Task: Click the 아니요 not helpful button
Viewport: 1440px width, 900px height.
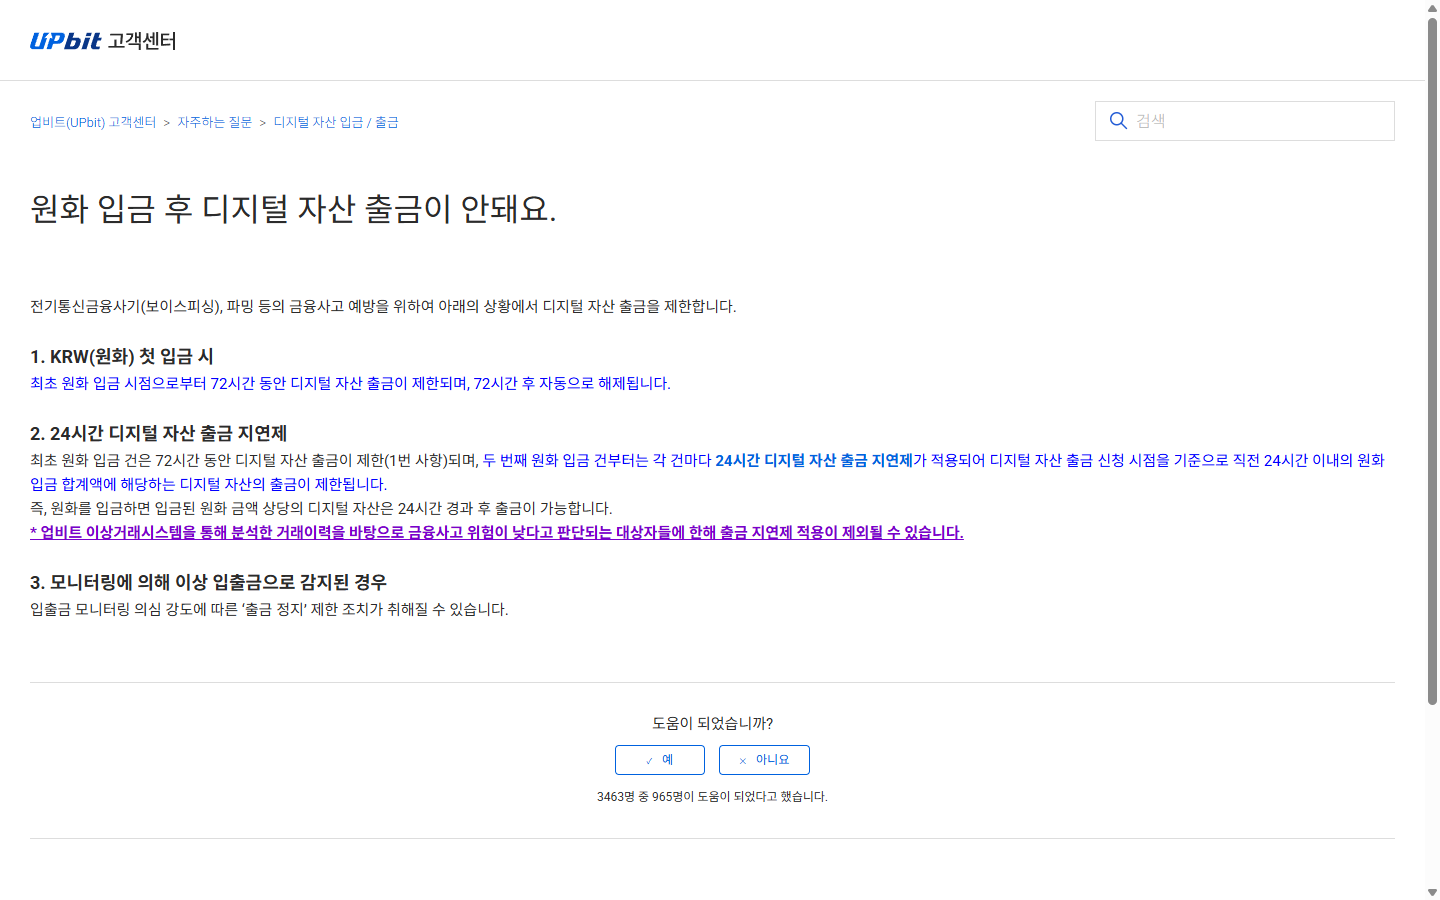Action: tap(764, 760)
